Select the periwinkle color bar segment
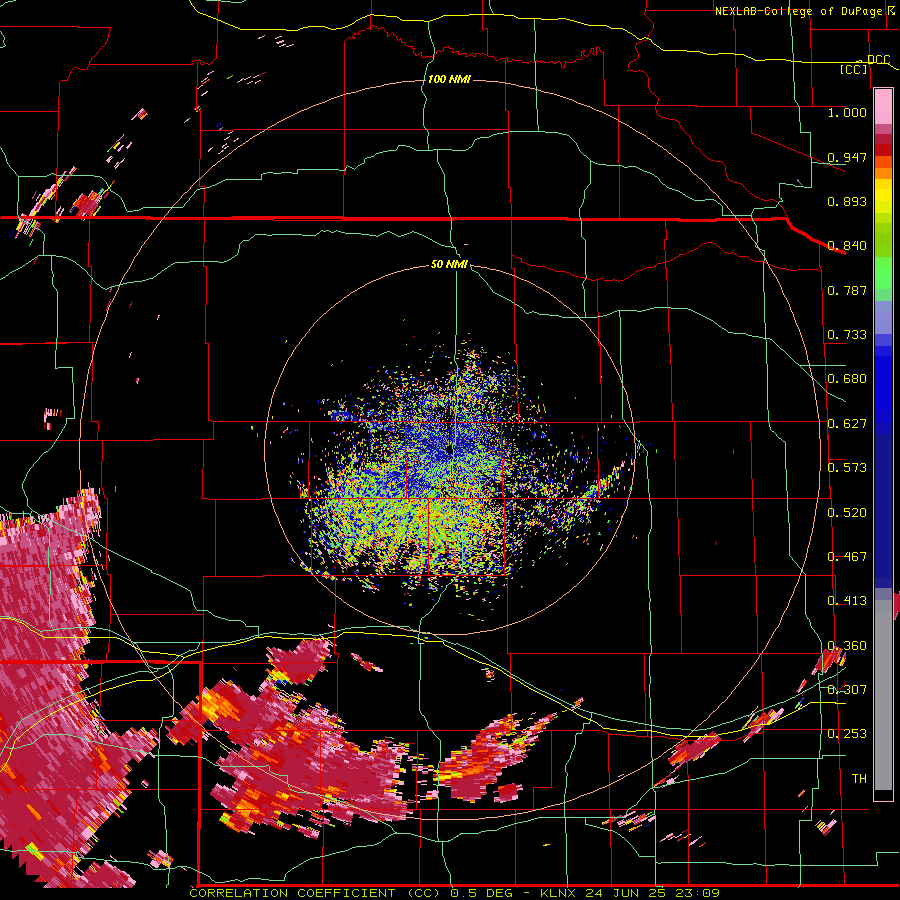Image resolution: width=900 pixels, height=900 pixels. tap(883, 317)
